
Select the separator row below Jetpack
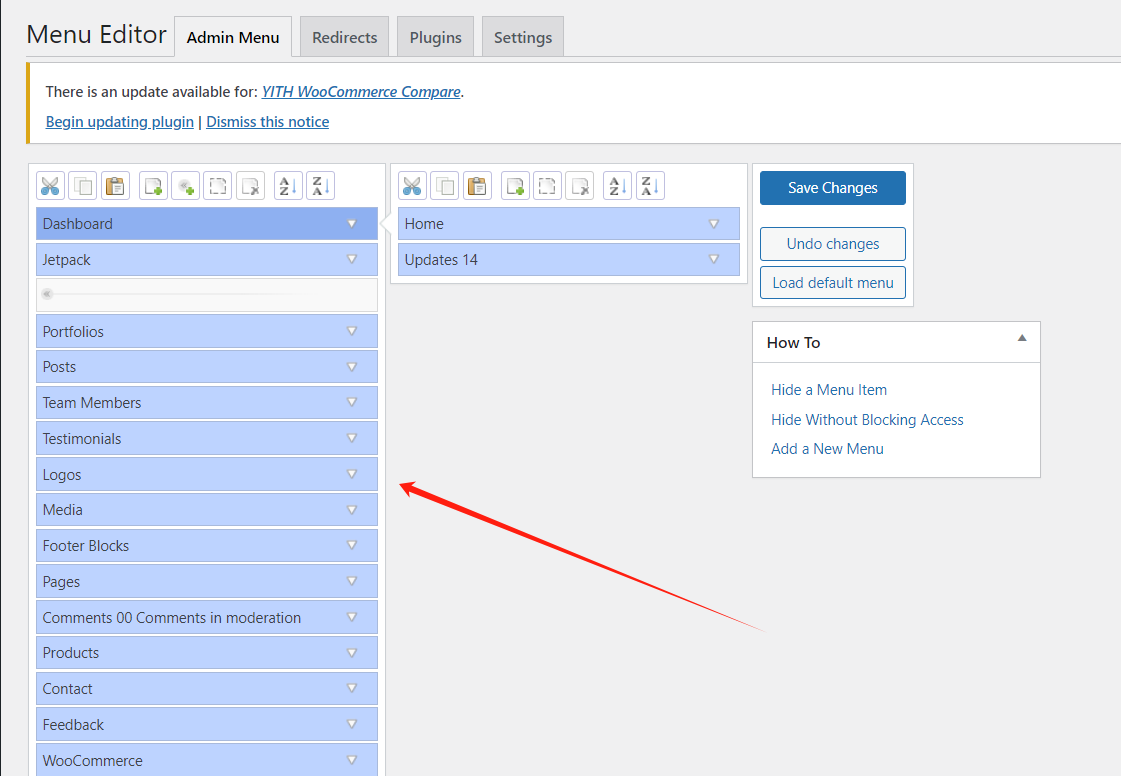coord(207,295)
